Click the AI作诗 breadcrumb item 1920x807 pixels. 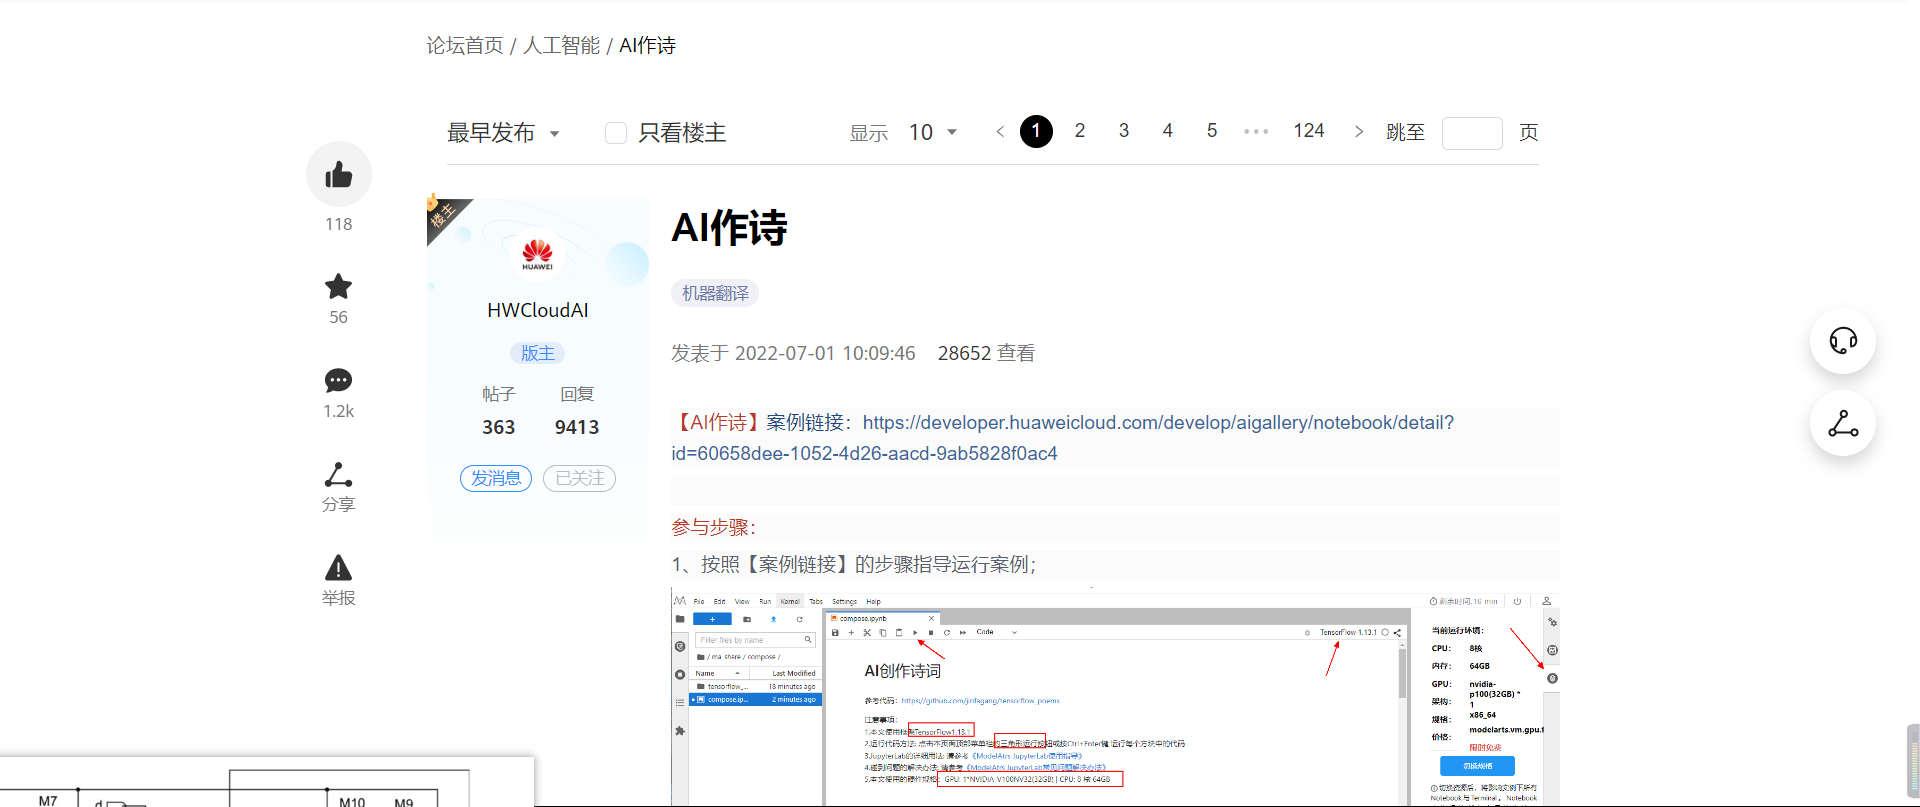pos(648,46)
